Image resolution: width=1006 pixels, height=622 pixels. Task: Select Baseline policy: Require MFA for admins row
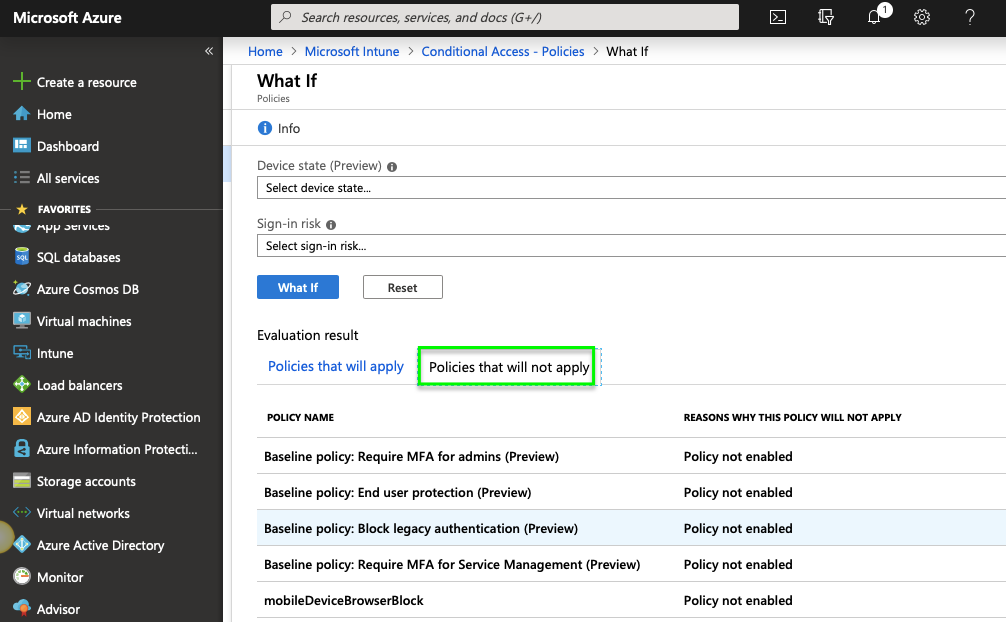[631, 456]
